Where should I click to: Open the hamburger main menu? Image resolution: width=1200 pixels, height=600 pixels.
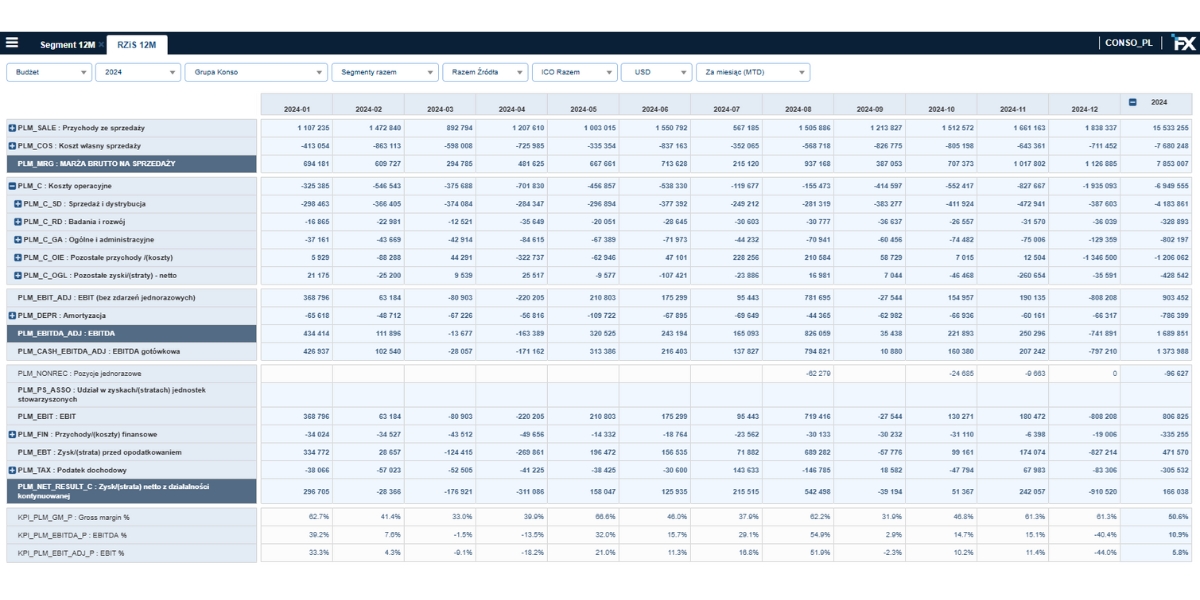(x=12, y=43)
